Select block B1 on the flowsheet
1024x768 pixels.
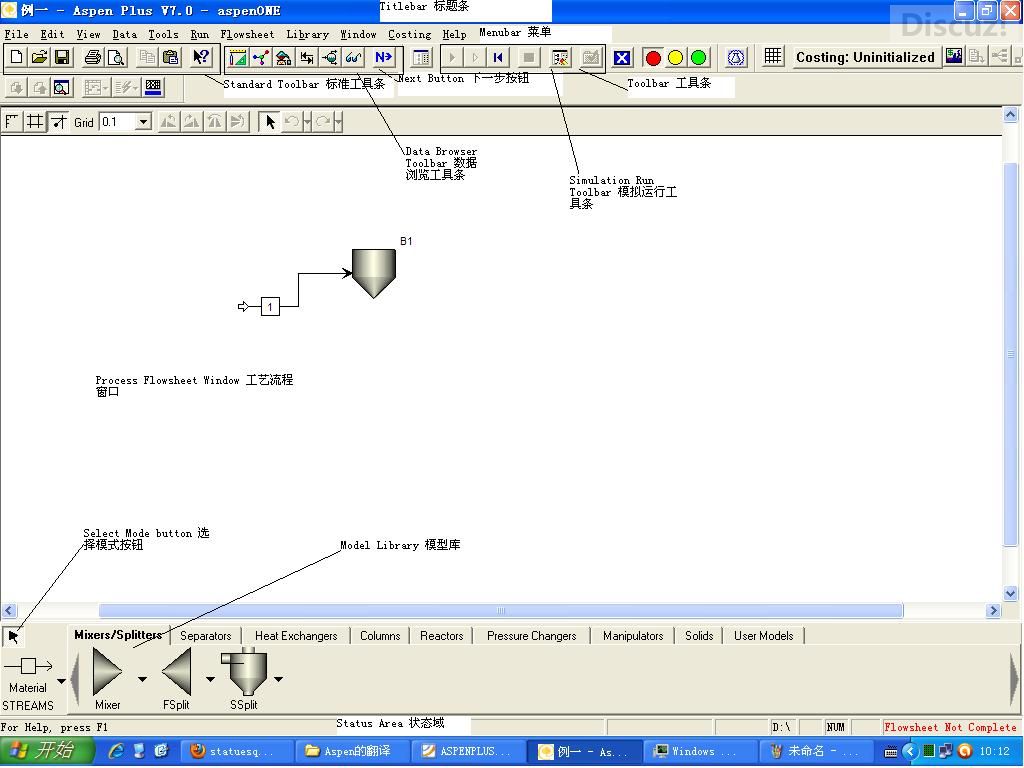[x=374, y=273]
